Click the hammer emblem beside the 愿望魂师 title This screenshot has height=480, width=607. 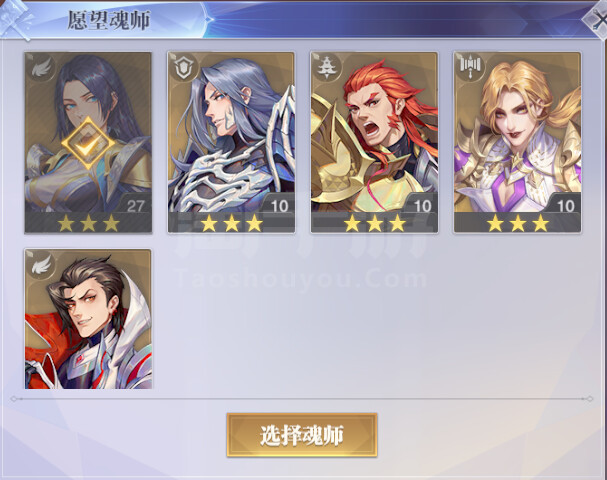(x=16, y=19)
